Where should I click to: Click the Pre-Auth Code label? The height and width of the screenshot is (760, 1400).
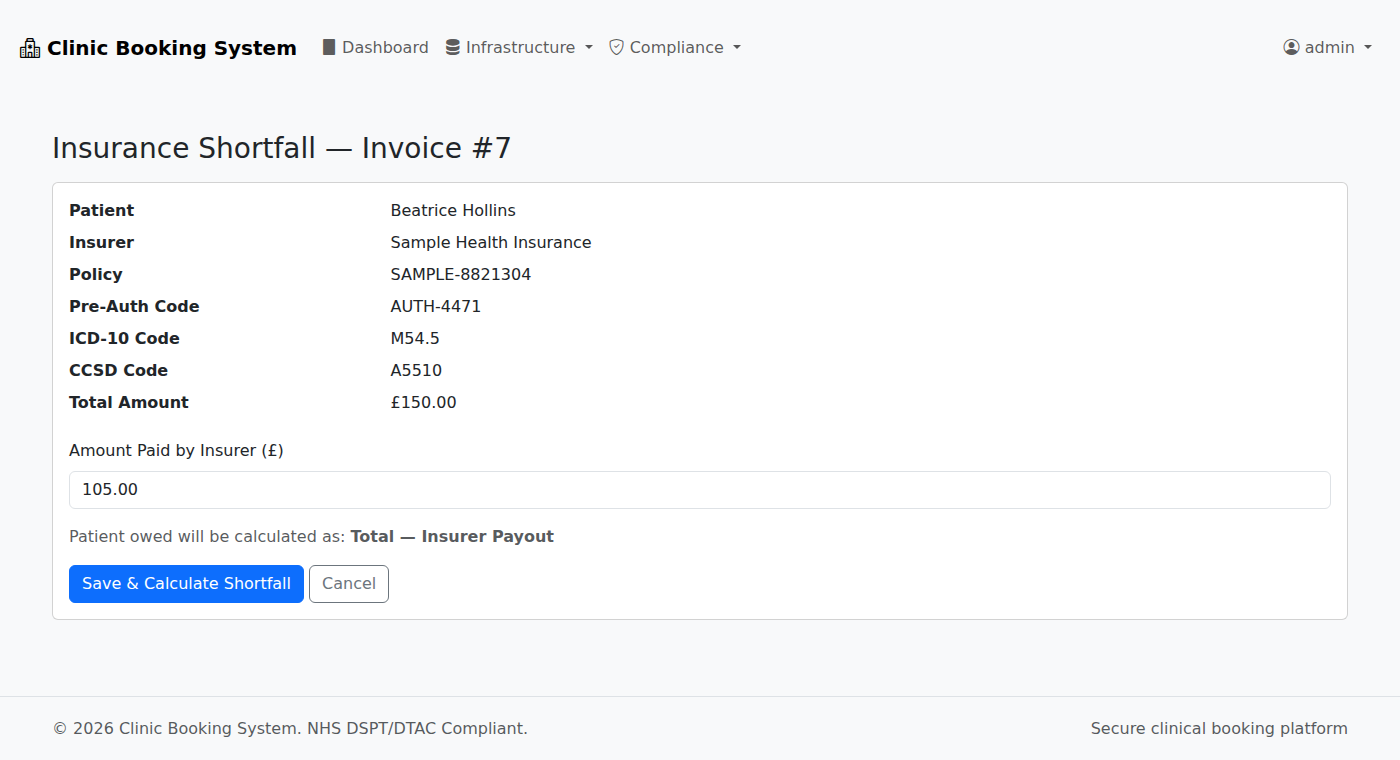(134, 306)
